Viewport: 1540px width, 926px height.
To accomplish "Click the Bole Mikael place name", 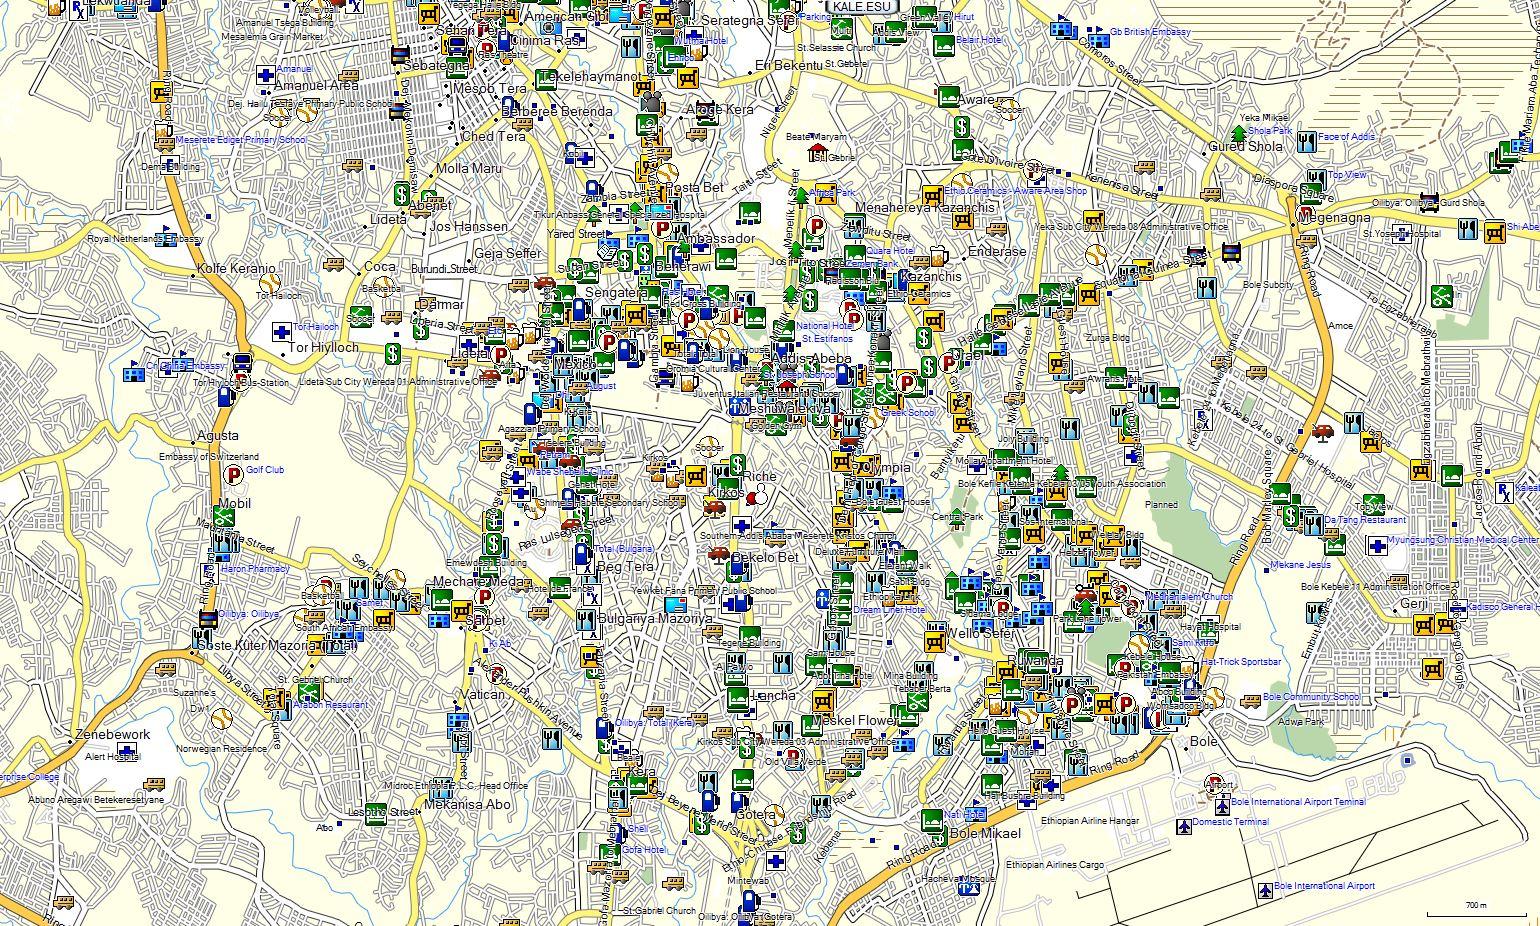I will (985, 833).
